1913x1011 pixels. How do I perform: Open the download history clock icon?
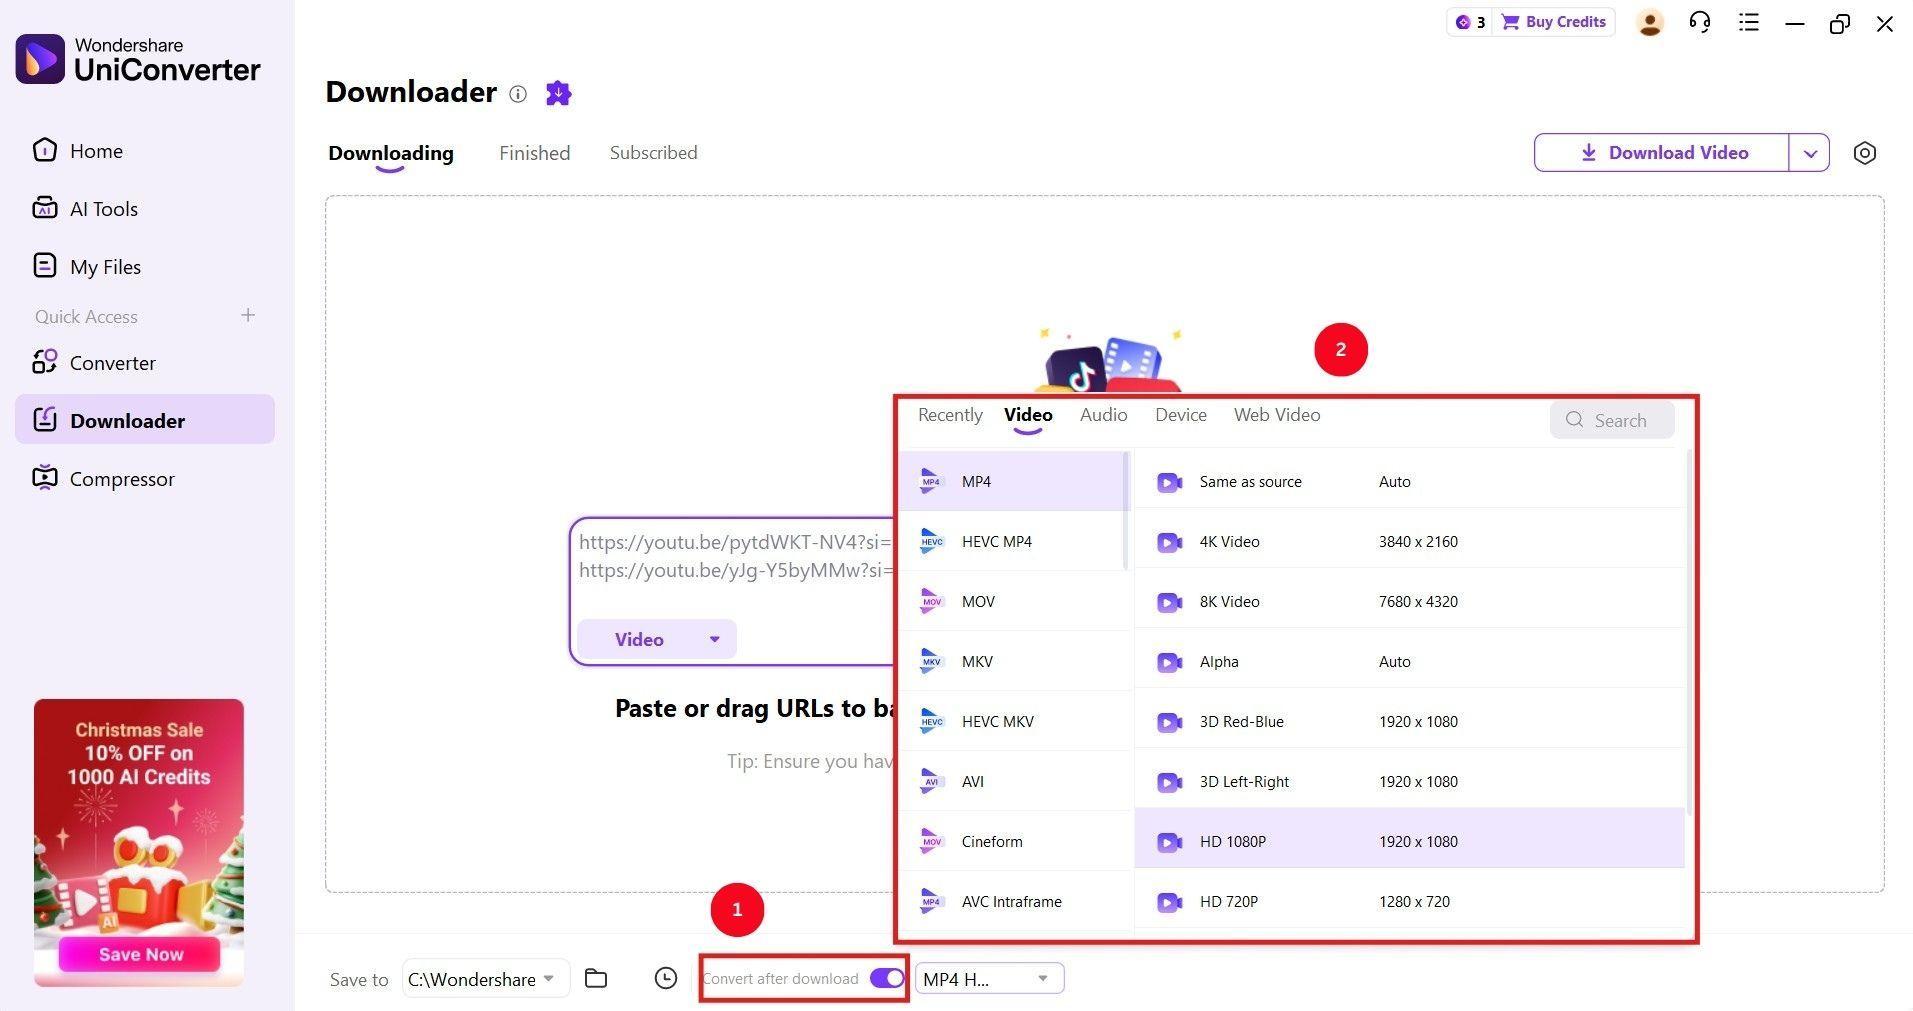[x=665, y=978]
